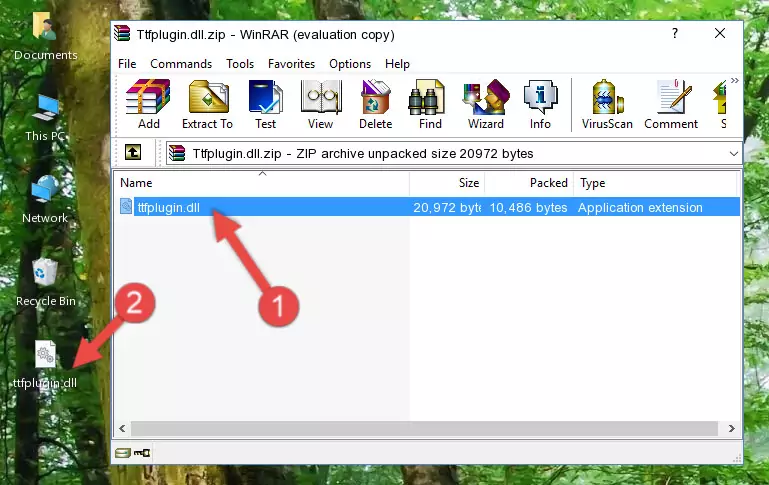Open the Documents desktop icon
The image size is (769, 485).
46,37
